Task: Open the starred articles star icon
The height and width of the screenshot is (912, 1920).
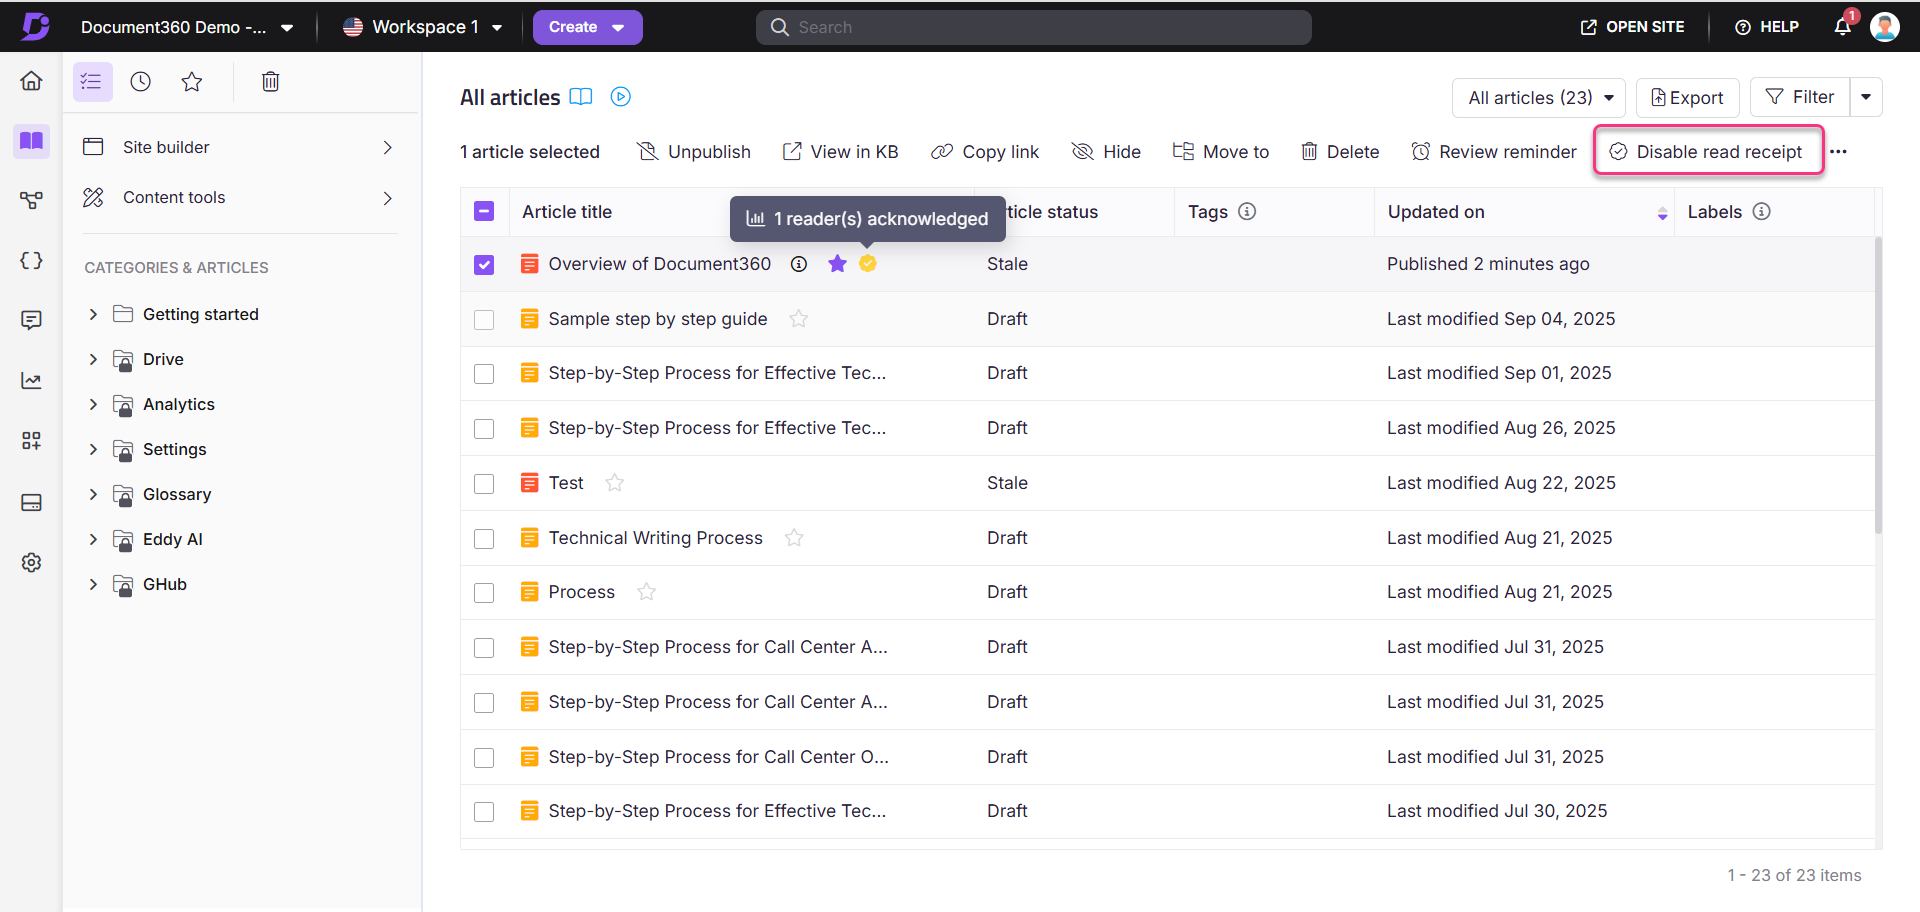Action: coord(192,82)
